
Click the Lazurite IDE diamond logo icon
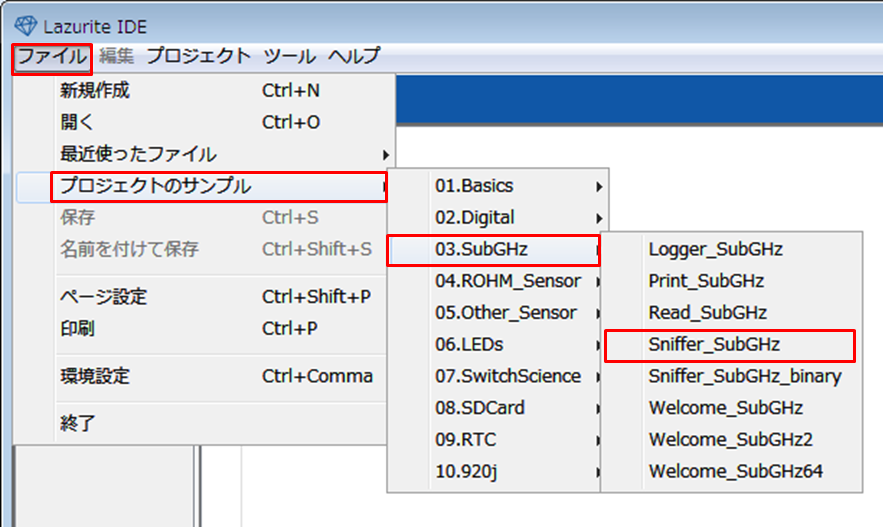(x=24, y=25)
